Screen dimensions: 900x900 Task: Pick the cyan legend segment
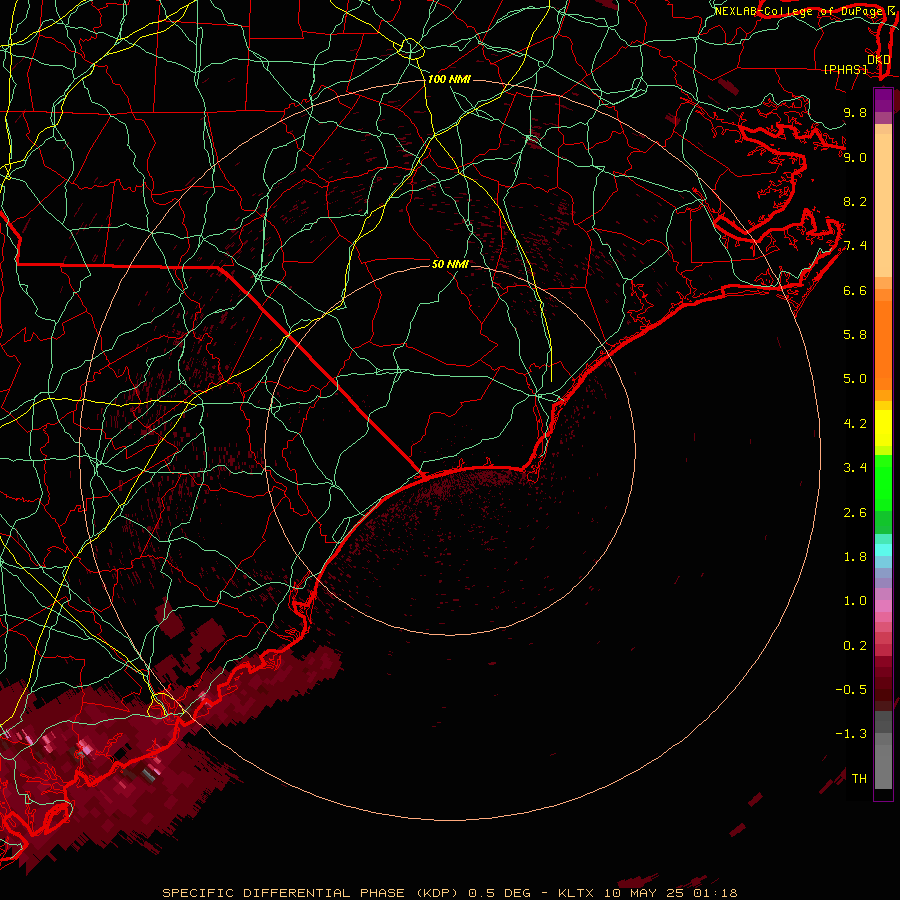click(883, 549)
